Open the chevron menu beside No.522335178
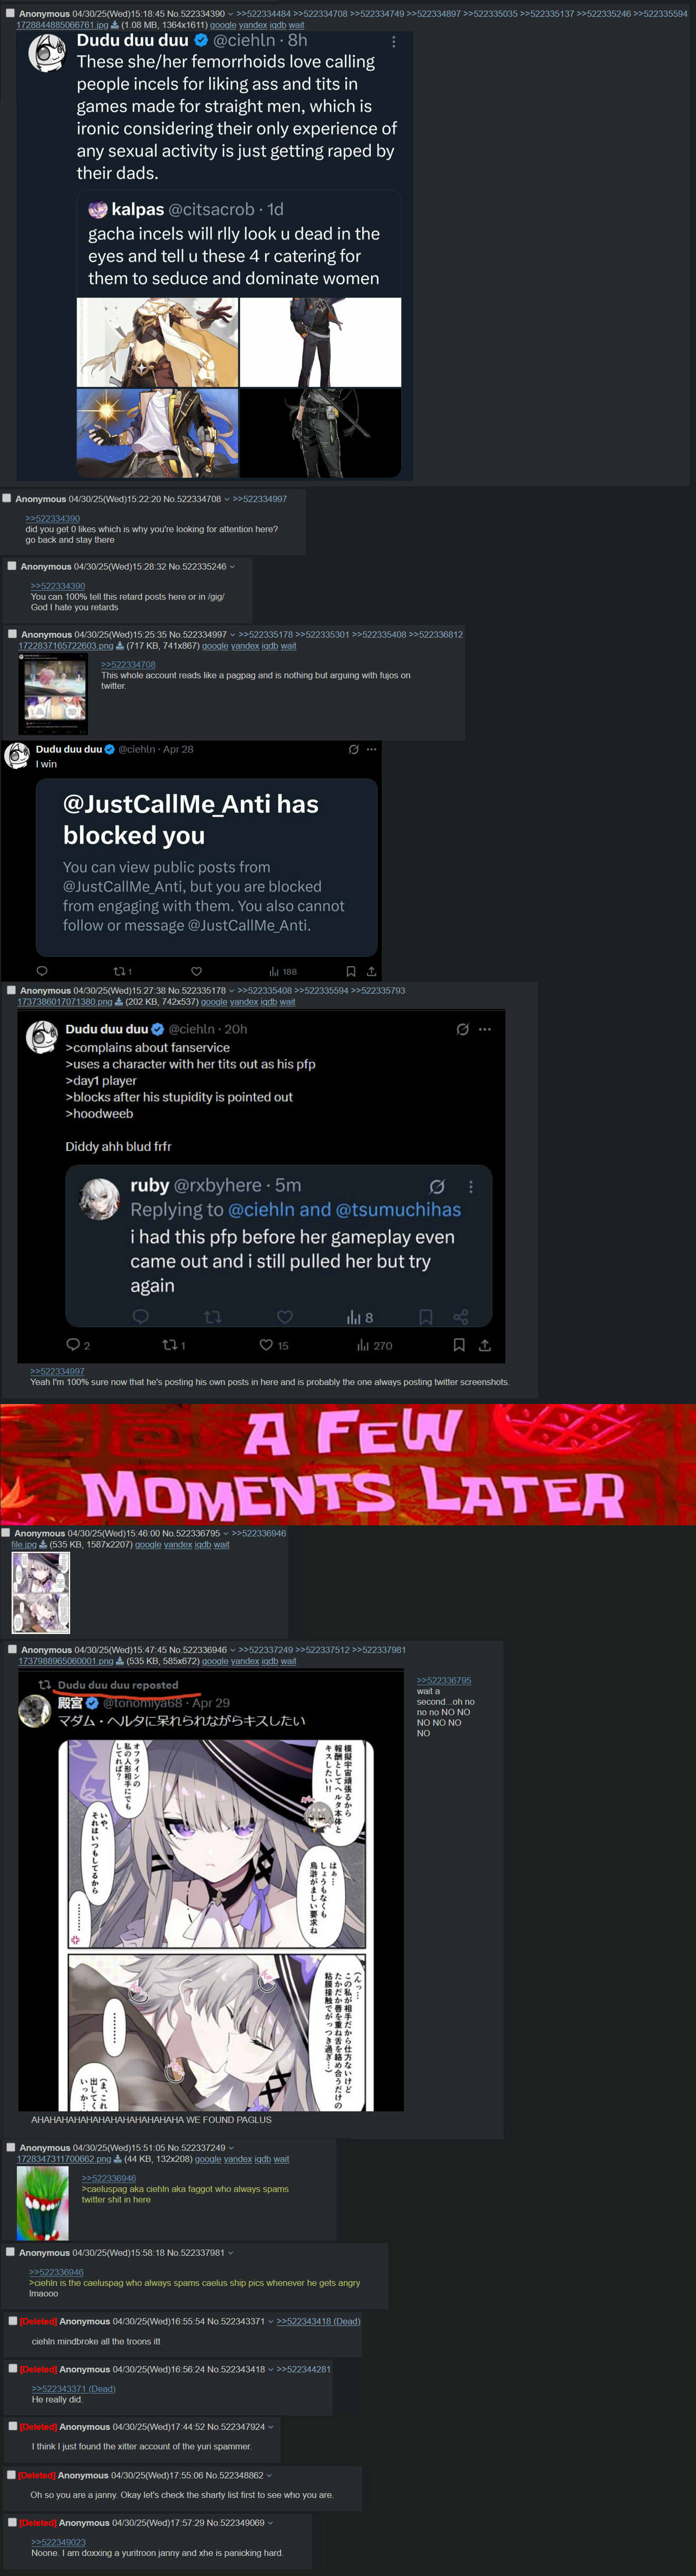 point(232,991)
